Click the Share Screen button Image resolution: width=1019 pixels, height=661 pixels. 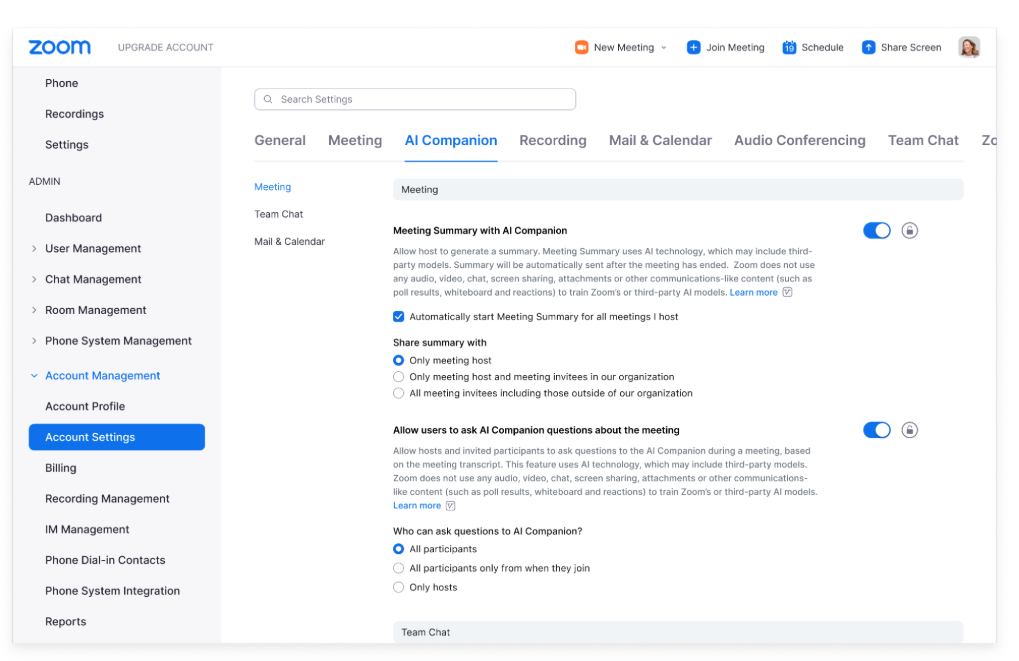click(x=901, y=47)
